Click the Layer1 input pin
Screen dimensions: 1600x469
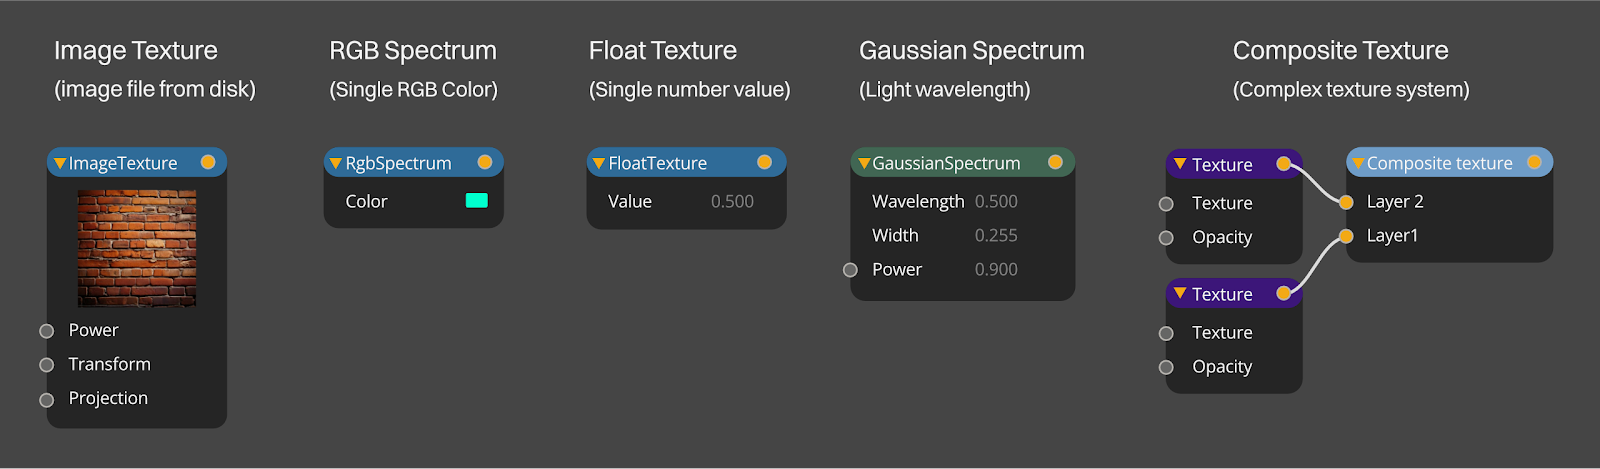click(x=1346, y=236)
